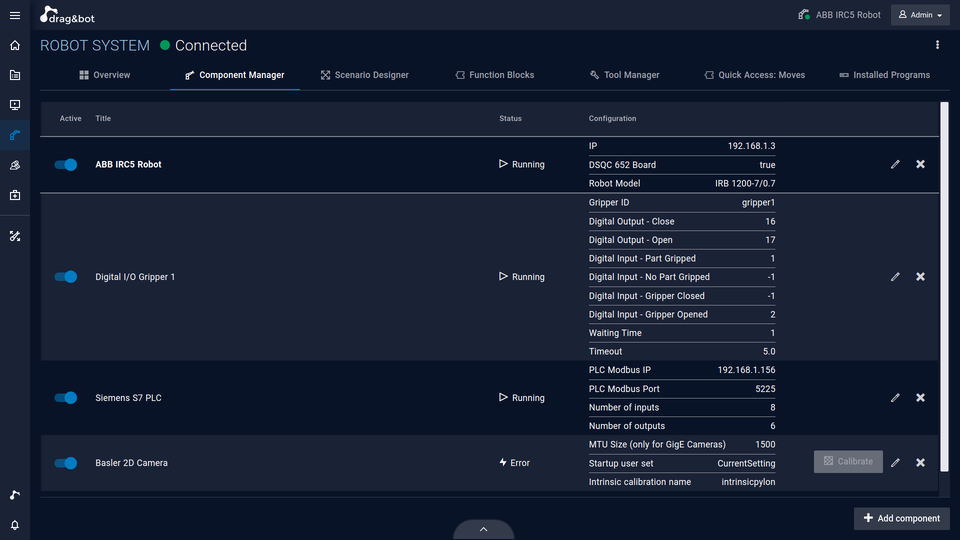960x540 pixels.
Task: Open notifications bell icon
Action: pyautogui.click(x=15, y=525)
